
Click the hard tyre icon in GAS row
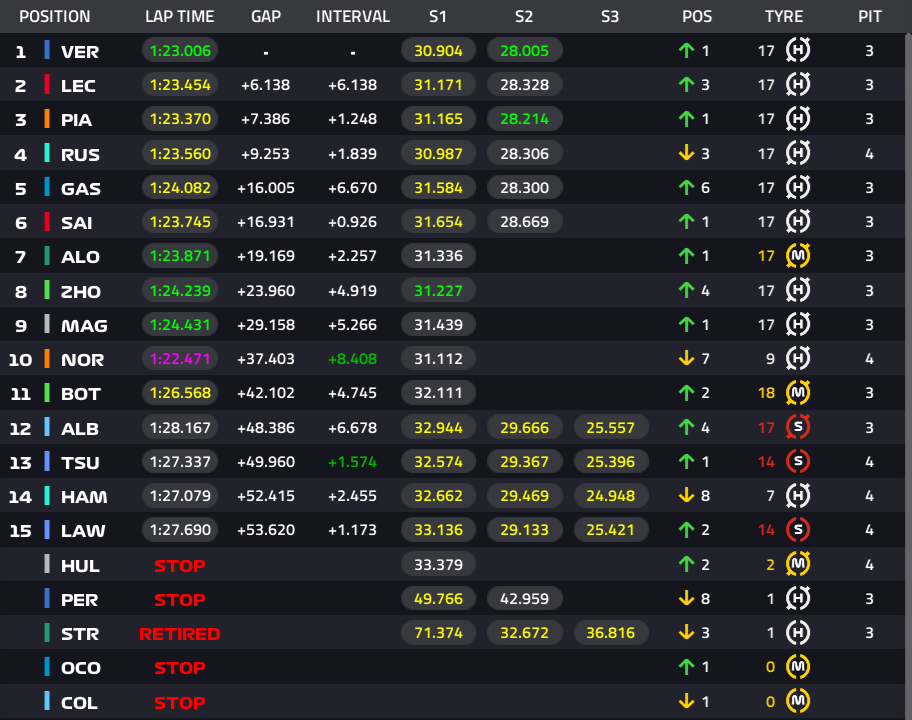(798, 187)
